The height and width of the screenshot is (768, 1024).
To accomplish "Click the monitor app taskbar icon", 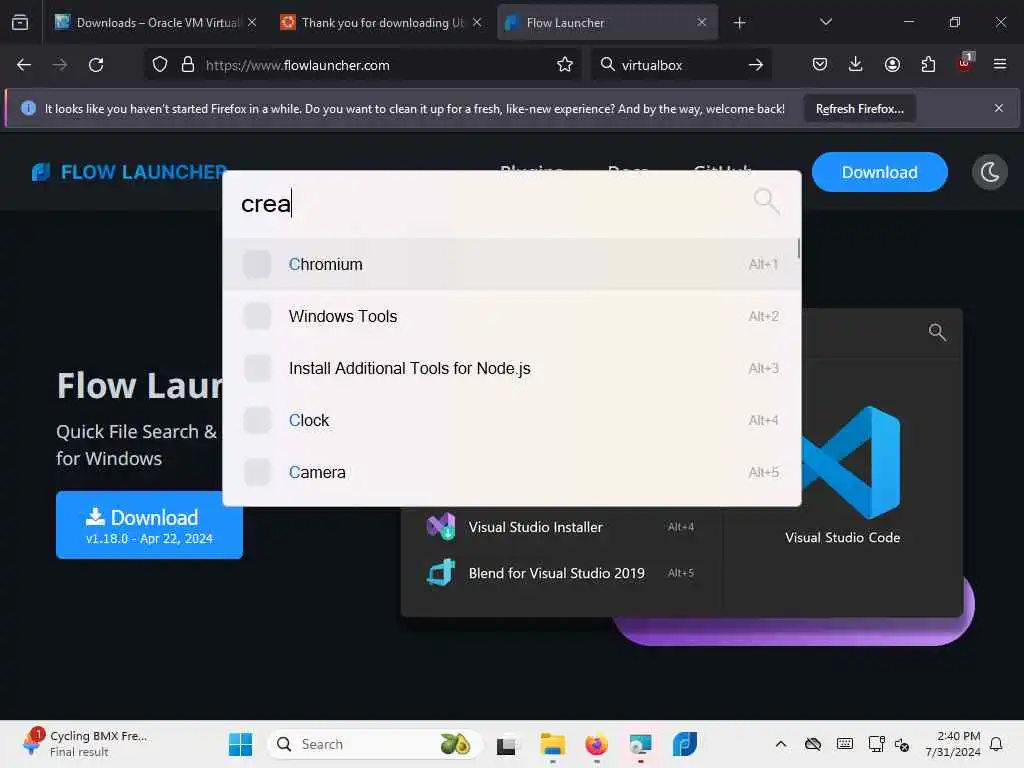I will (x=641, y=744).
